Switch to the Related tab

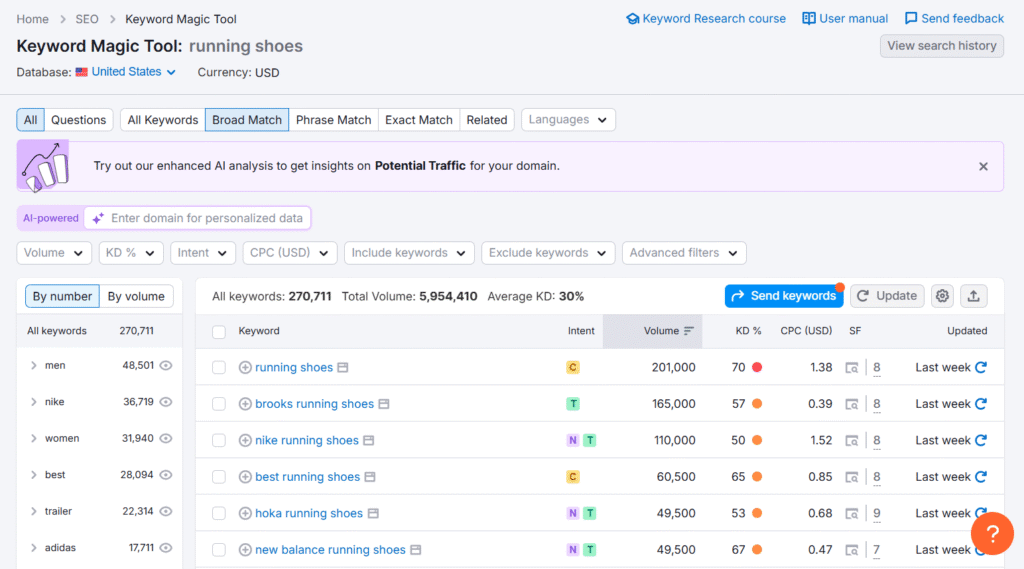pyautogui.click(x=487, y=120)
